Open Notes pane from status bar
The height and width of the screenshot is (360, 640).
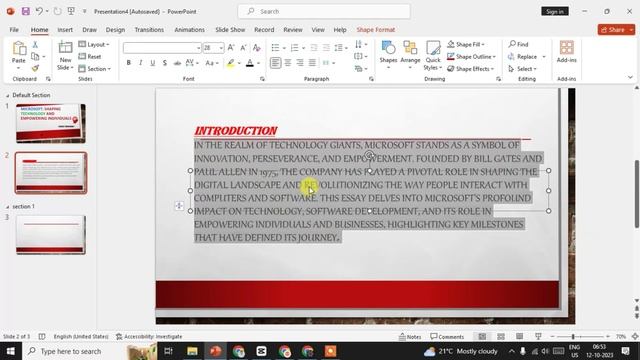(x=410, y=337)
